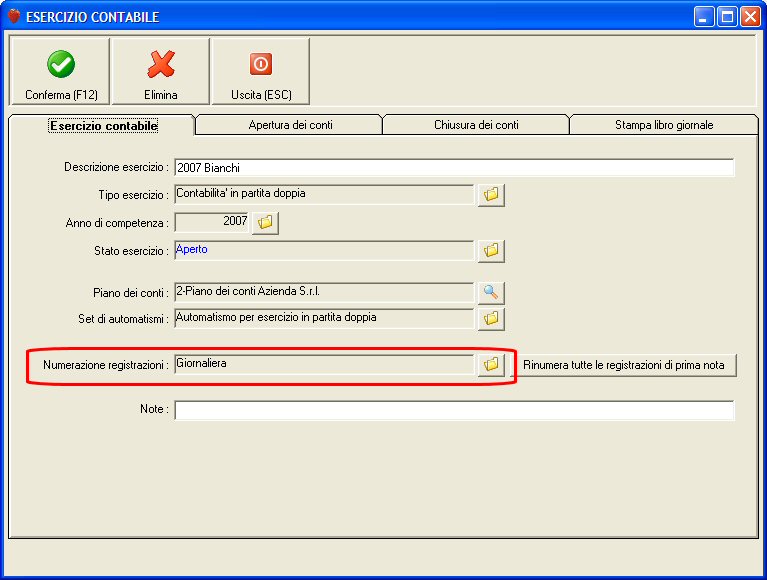767x580 pixels.
Task: Click the 'Anno di competenza :' label
Action: click(117, 223)
